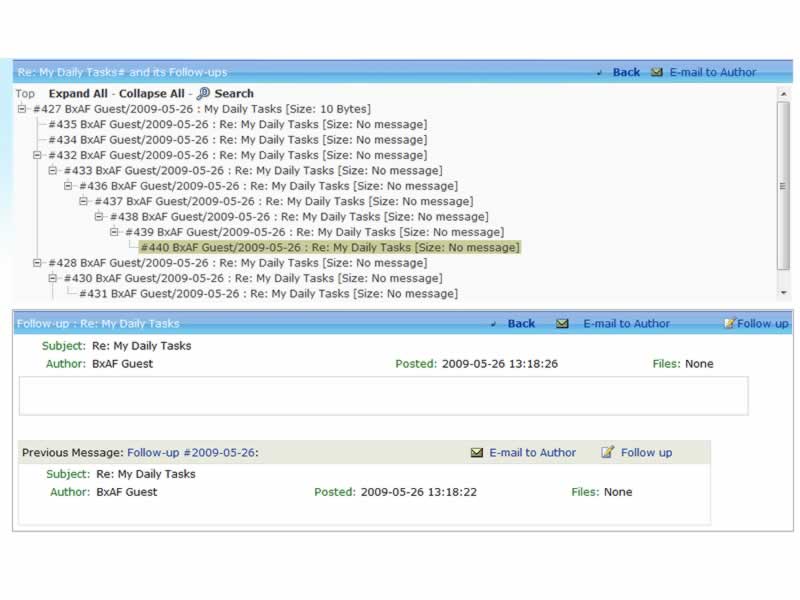
Task: Click scrollbar down arrow of thread list
Action: (783, 293)
